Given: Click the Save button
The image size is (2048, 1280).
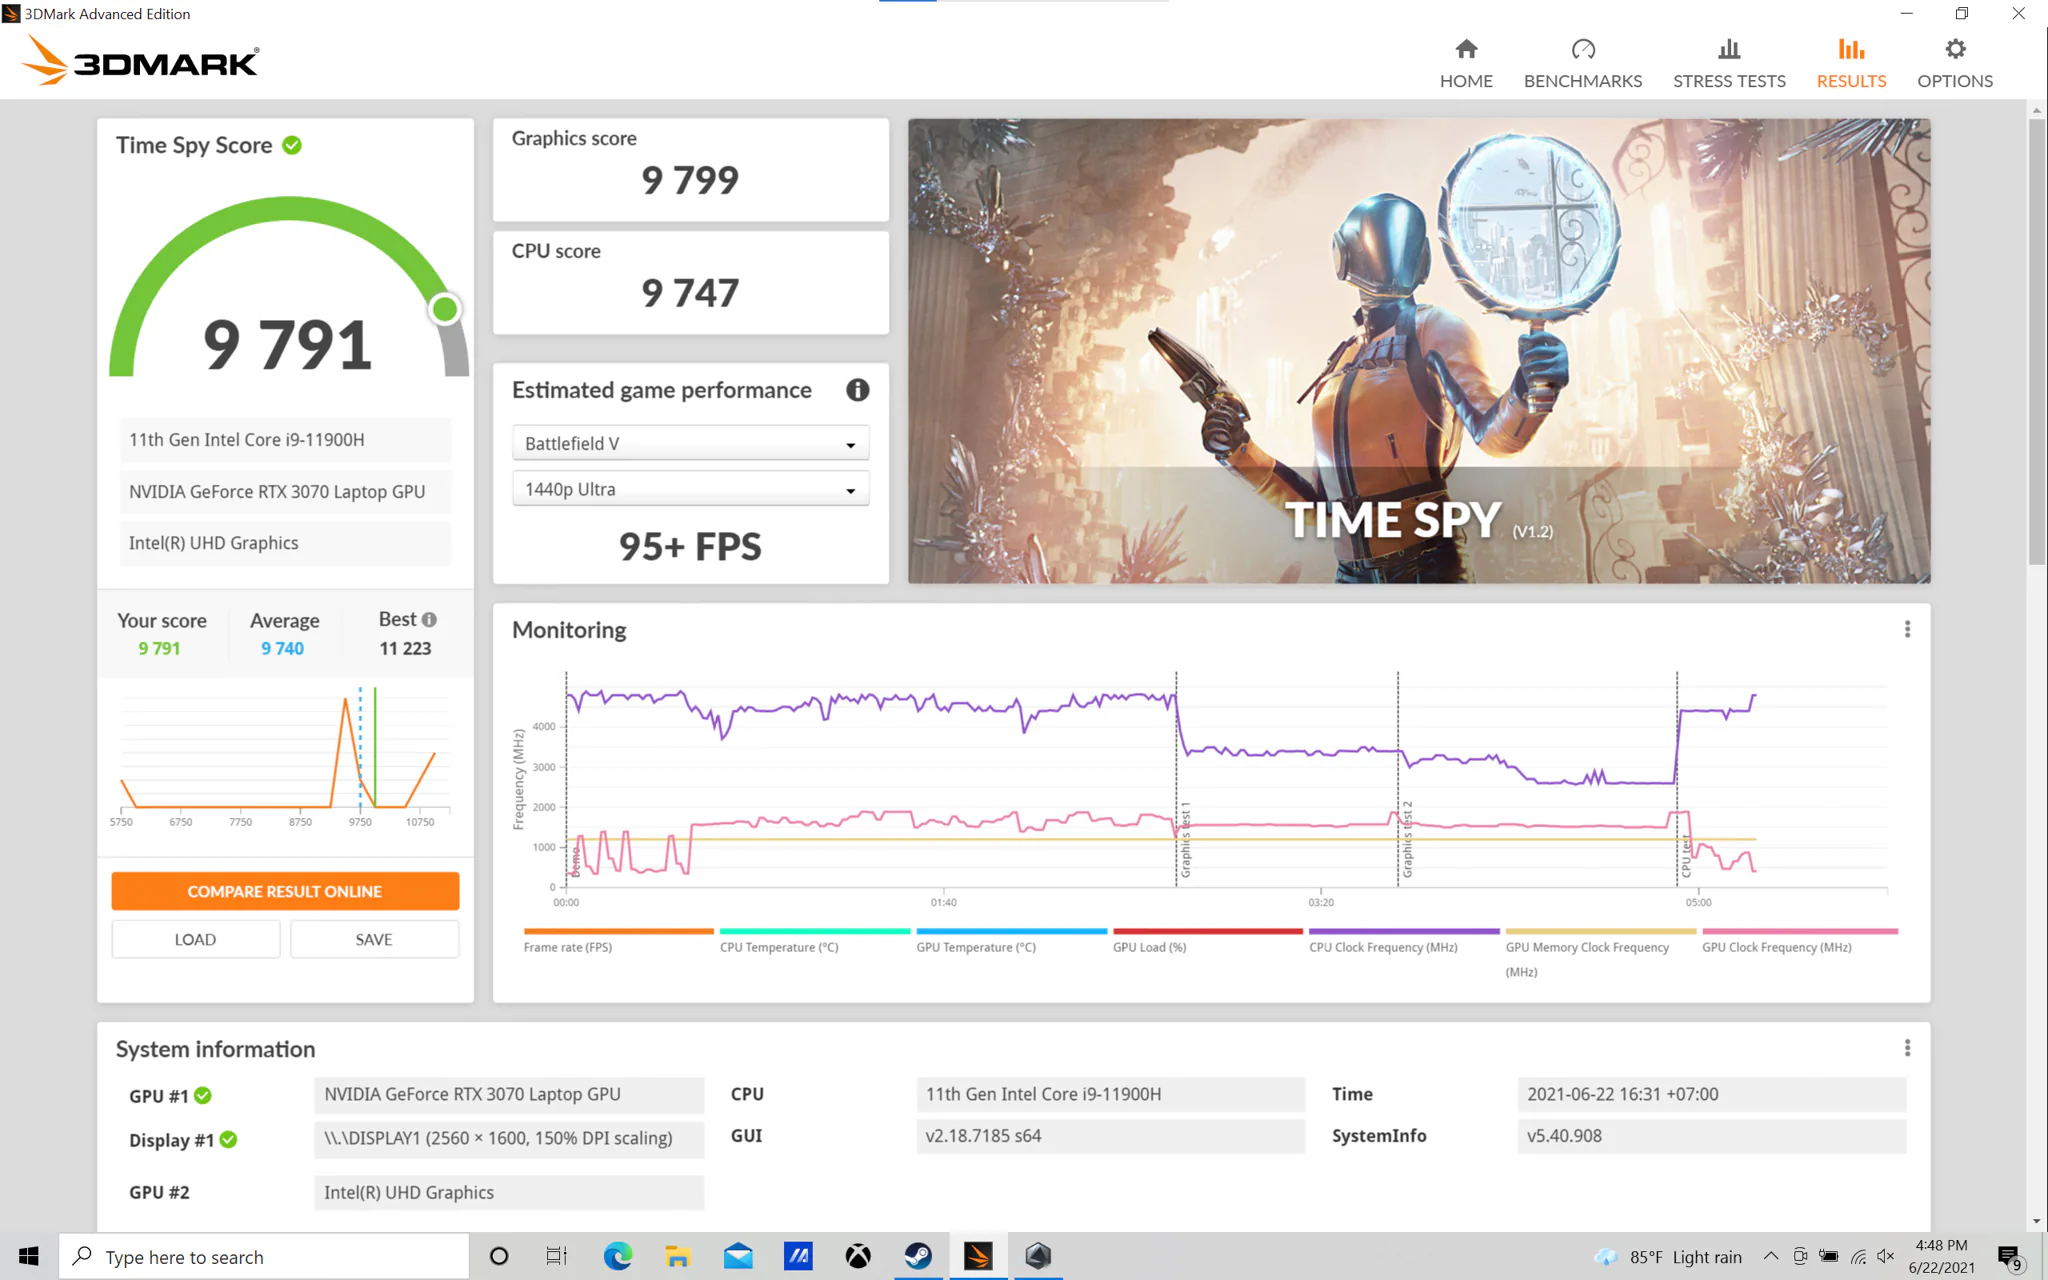Looking at the screenshot, I should tap(374, 939).
